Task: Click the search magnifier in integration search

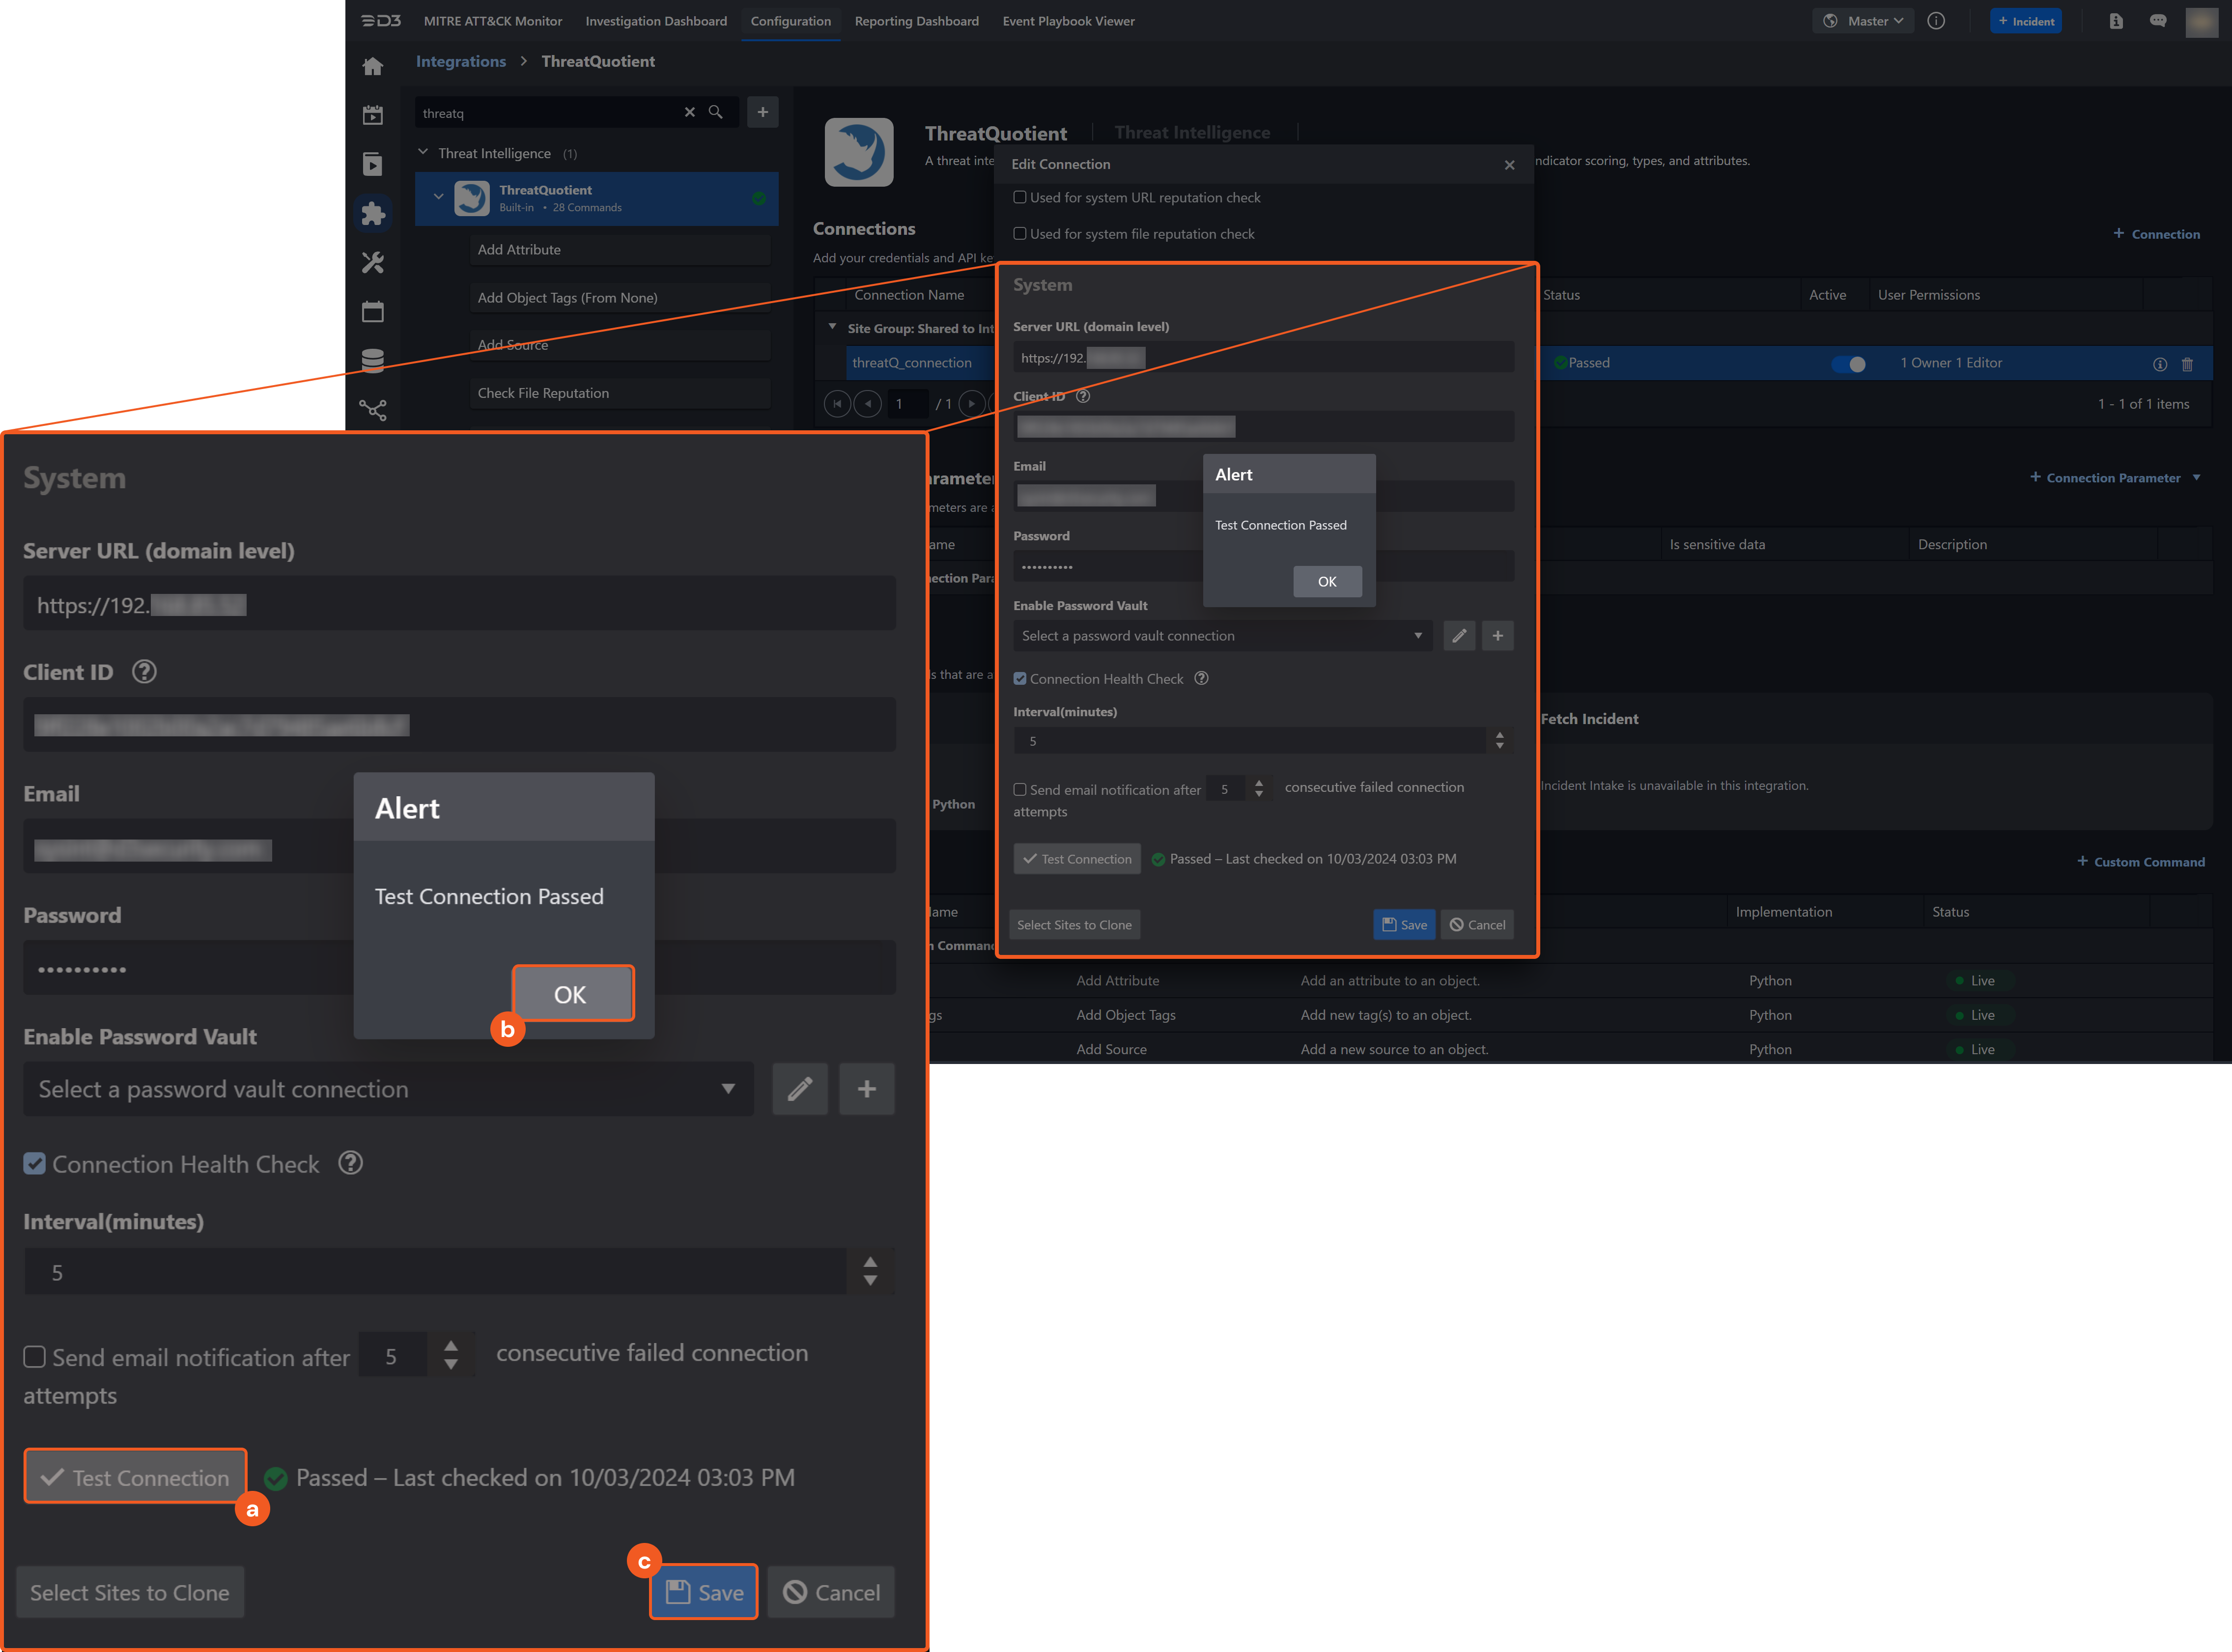Action: 715,112
